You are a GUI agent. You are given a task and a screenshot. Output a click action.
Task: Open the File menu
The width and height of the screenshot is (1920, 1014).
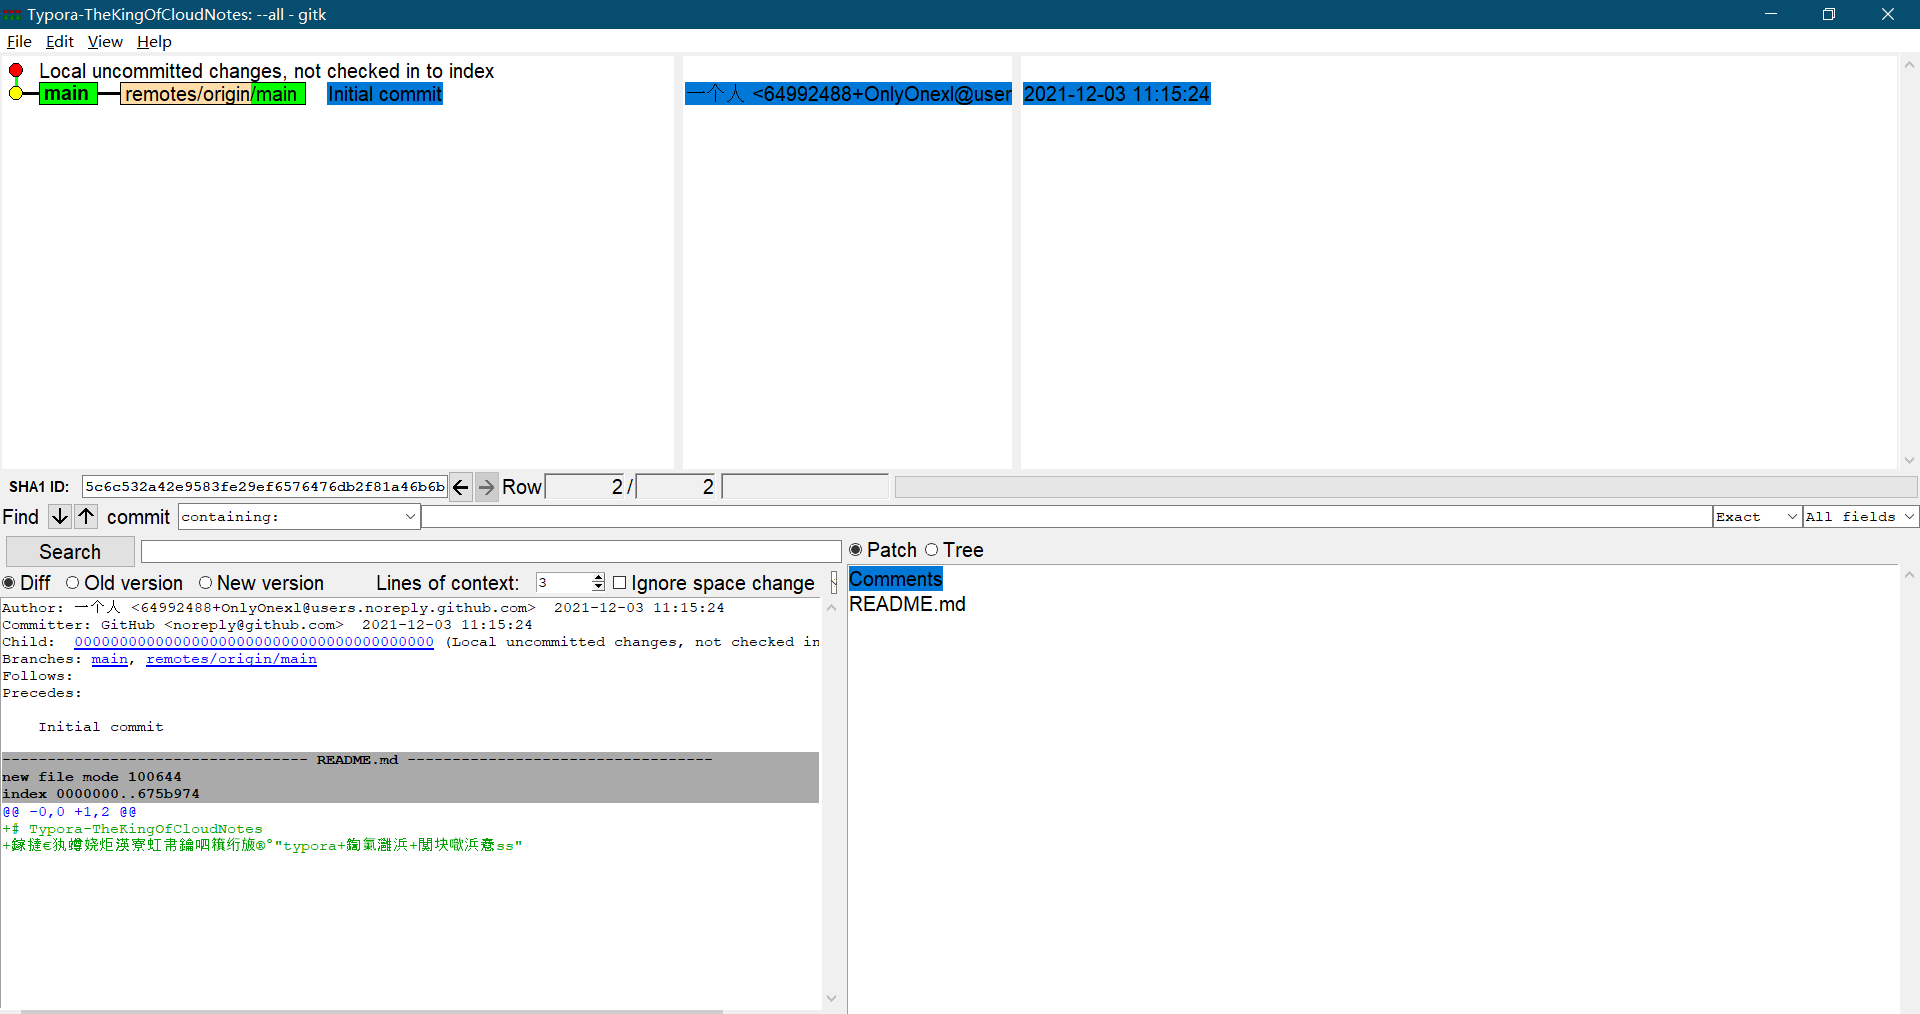(x=19, y=42)
